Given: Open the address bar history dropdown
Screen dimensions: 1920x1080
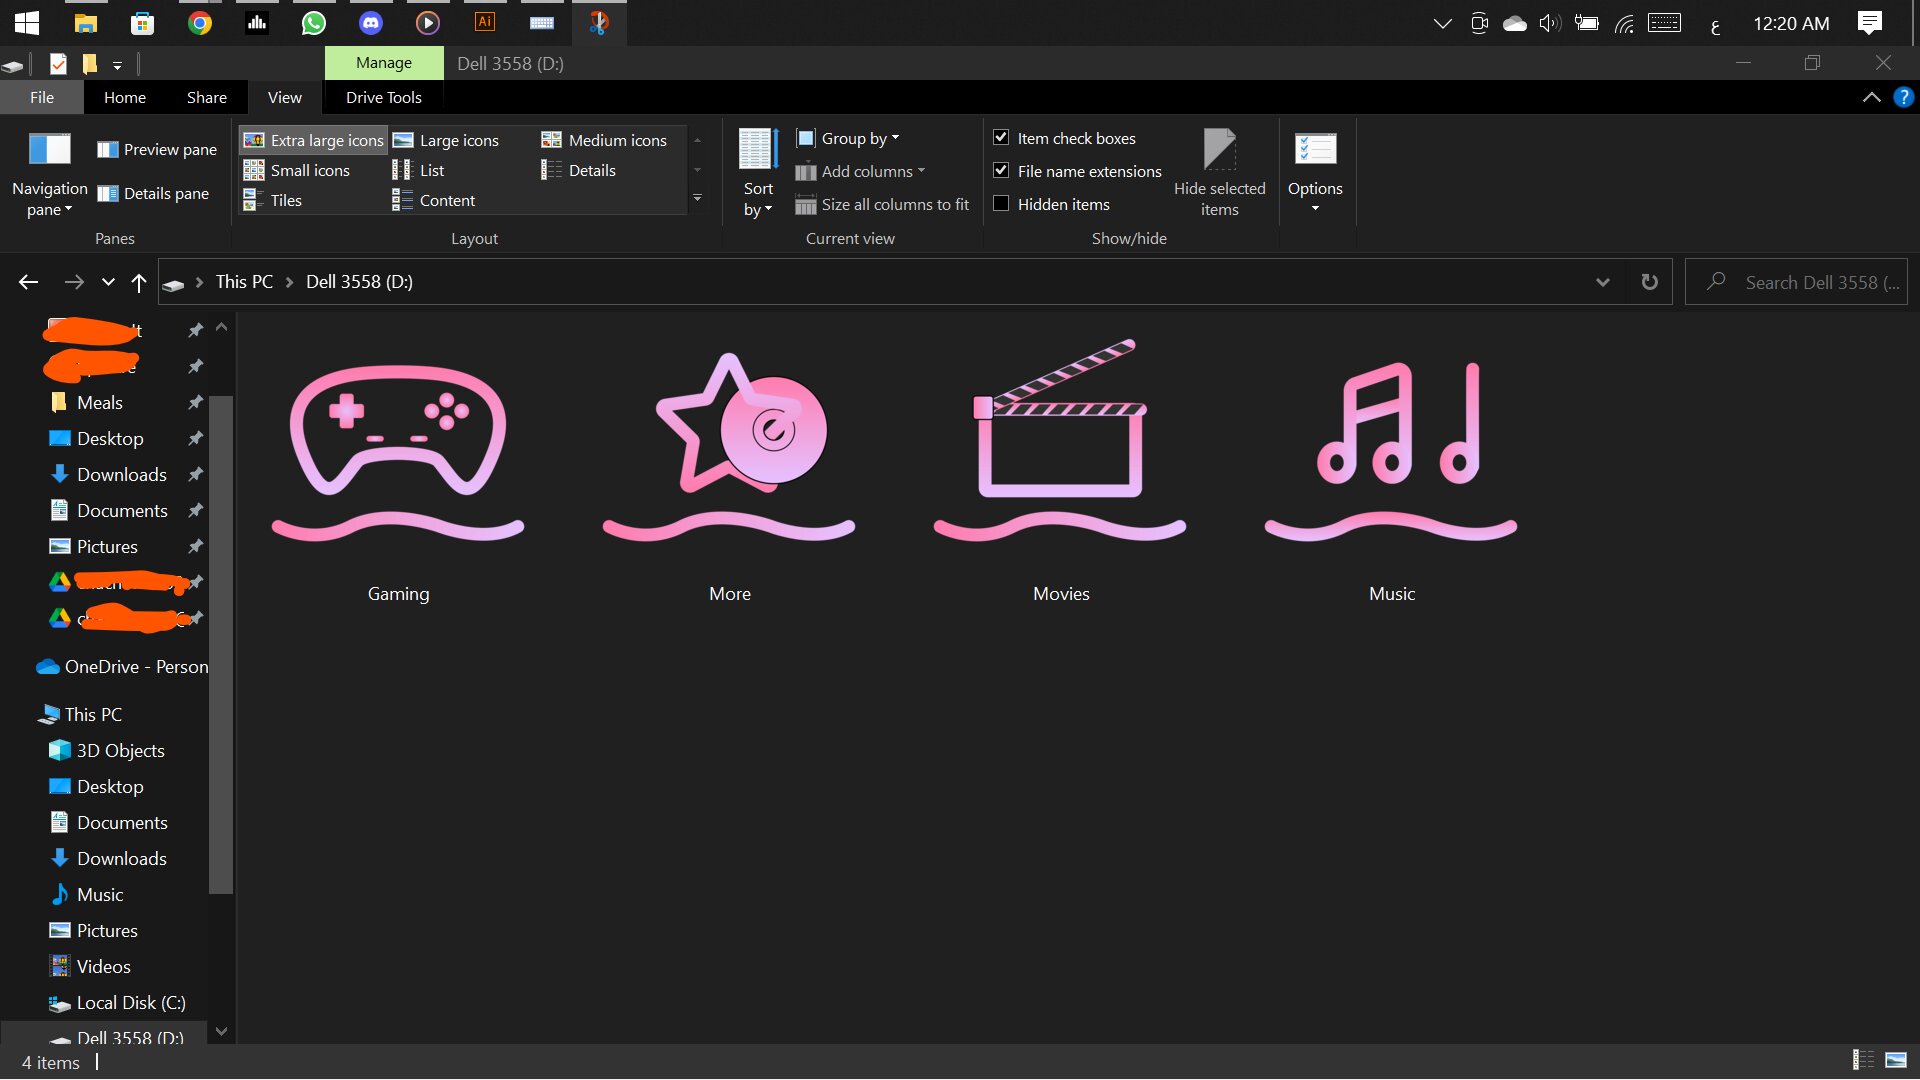Looking at the screenshot, I should pyautogui.click(x=1603, y=281).
